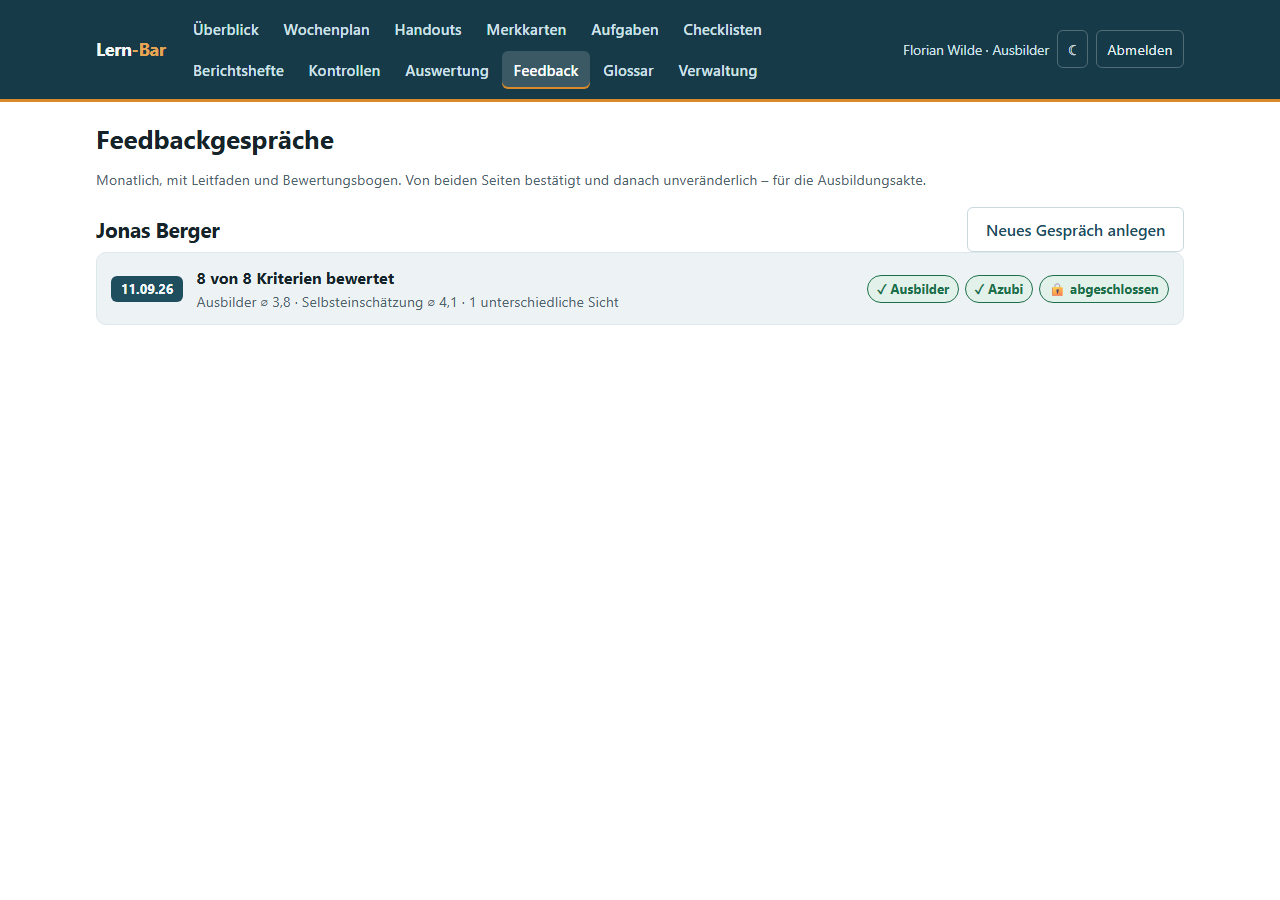This screenshot has width=1280, height=900.
Task: Create a new talk via Neues Gespräch anlegen
Action: click(1075, 230)
